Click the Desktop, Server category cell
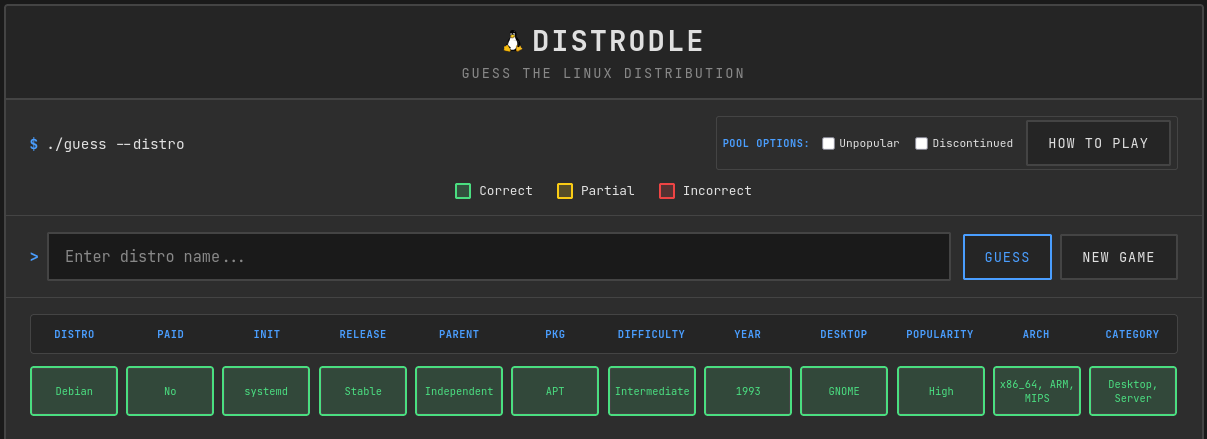The height and width of the screenshot is (439, 1207). pos(1132,391)
